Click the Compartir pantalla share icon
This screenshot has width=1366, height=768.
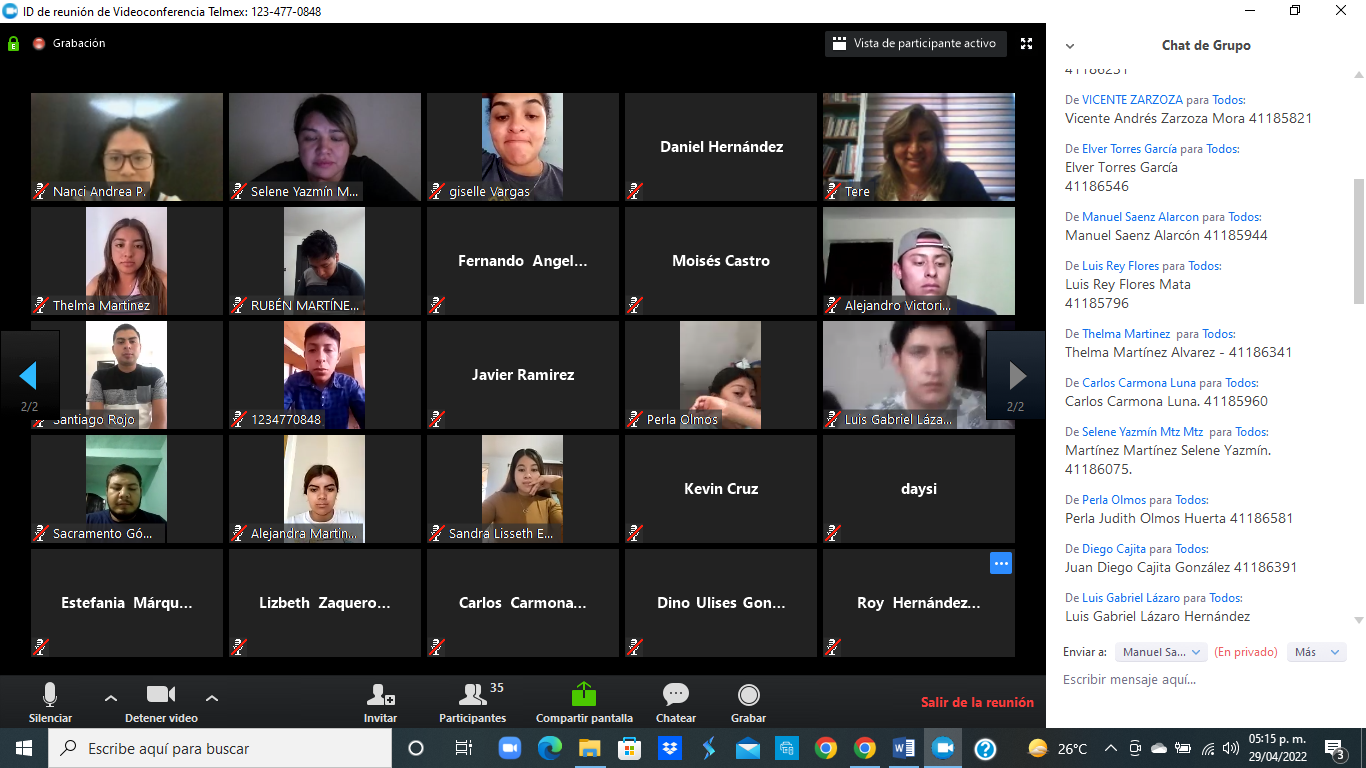pyautogui.click(x=584, y=695)
